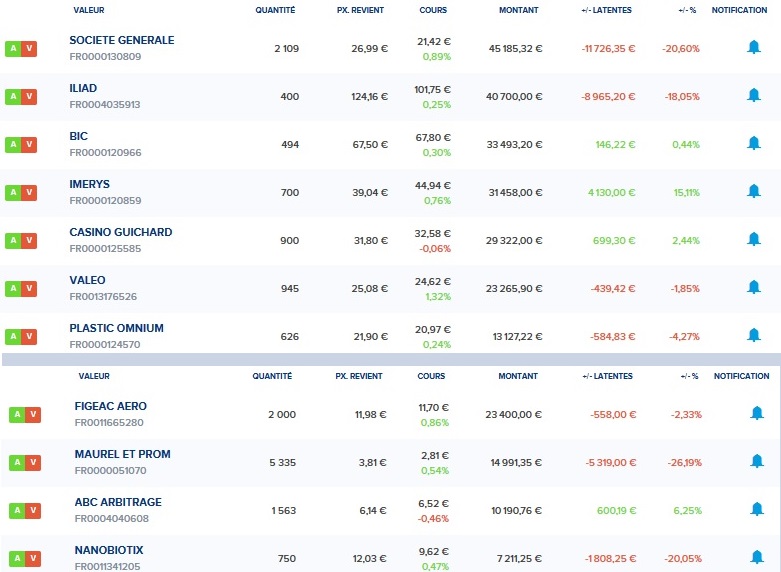781x572 pixels.
Task: Select ISIN code FR0004035913
Action: pos(105,105)
